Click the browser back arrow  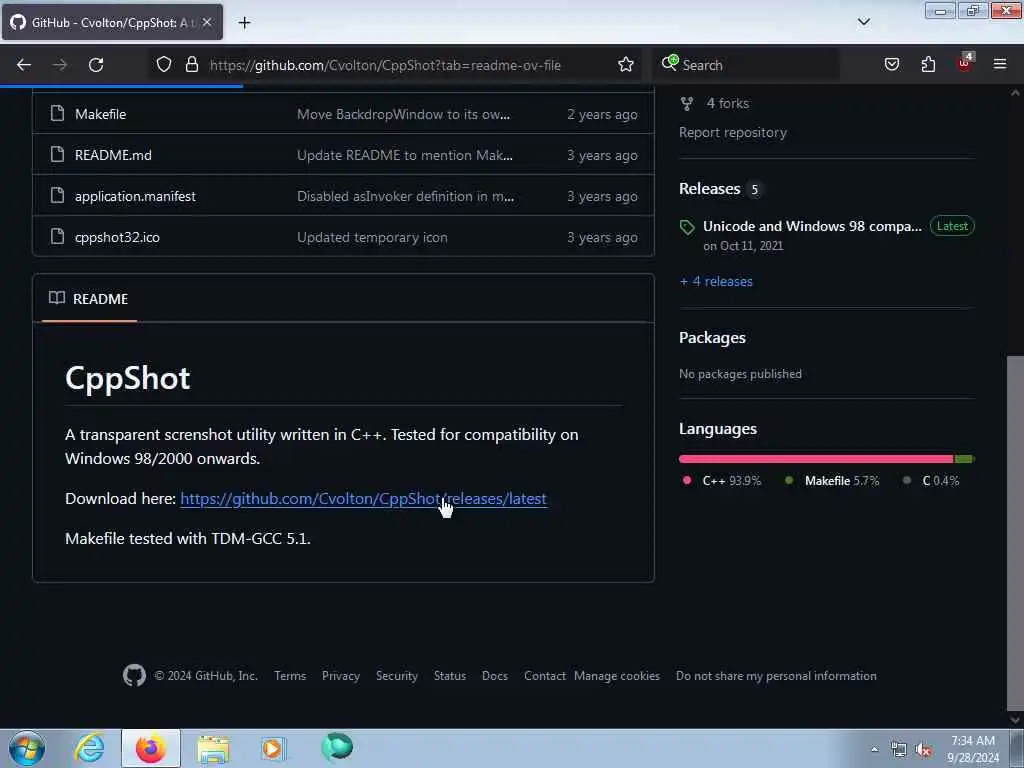point(24,65)
